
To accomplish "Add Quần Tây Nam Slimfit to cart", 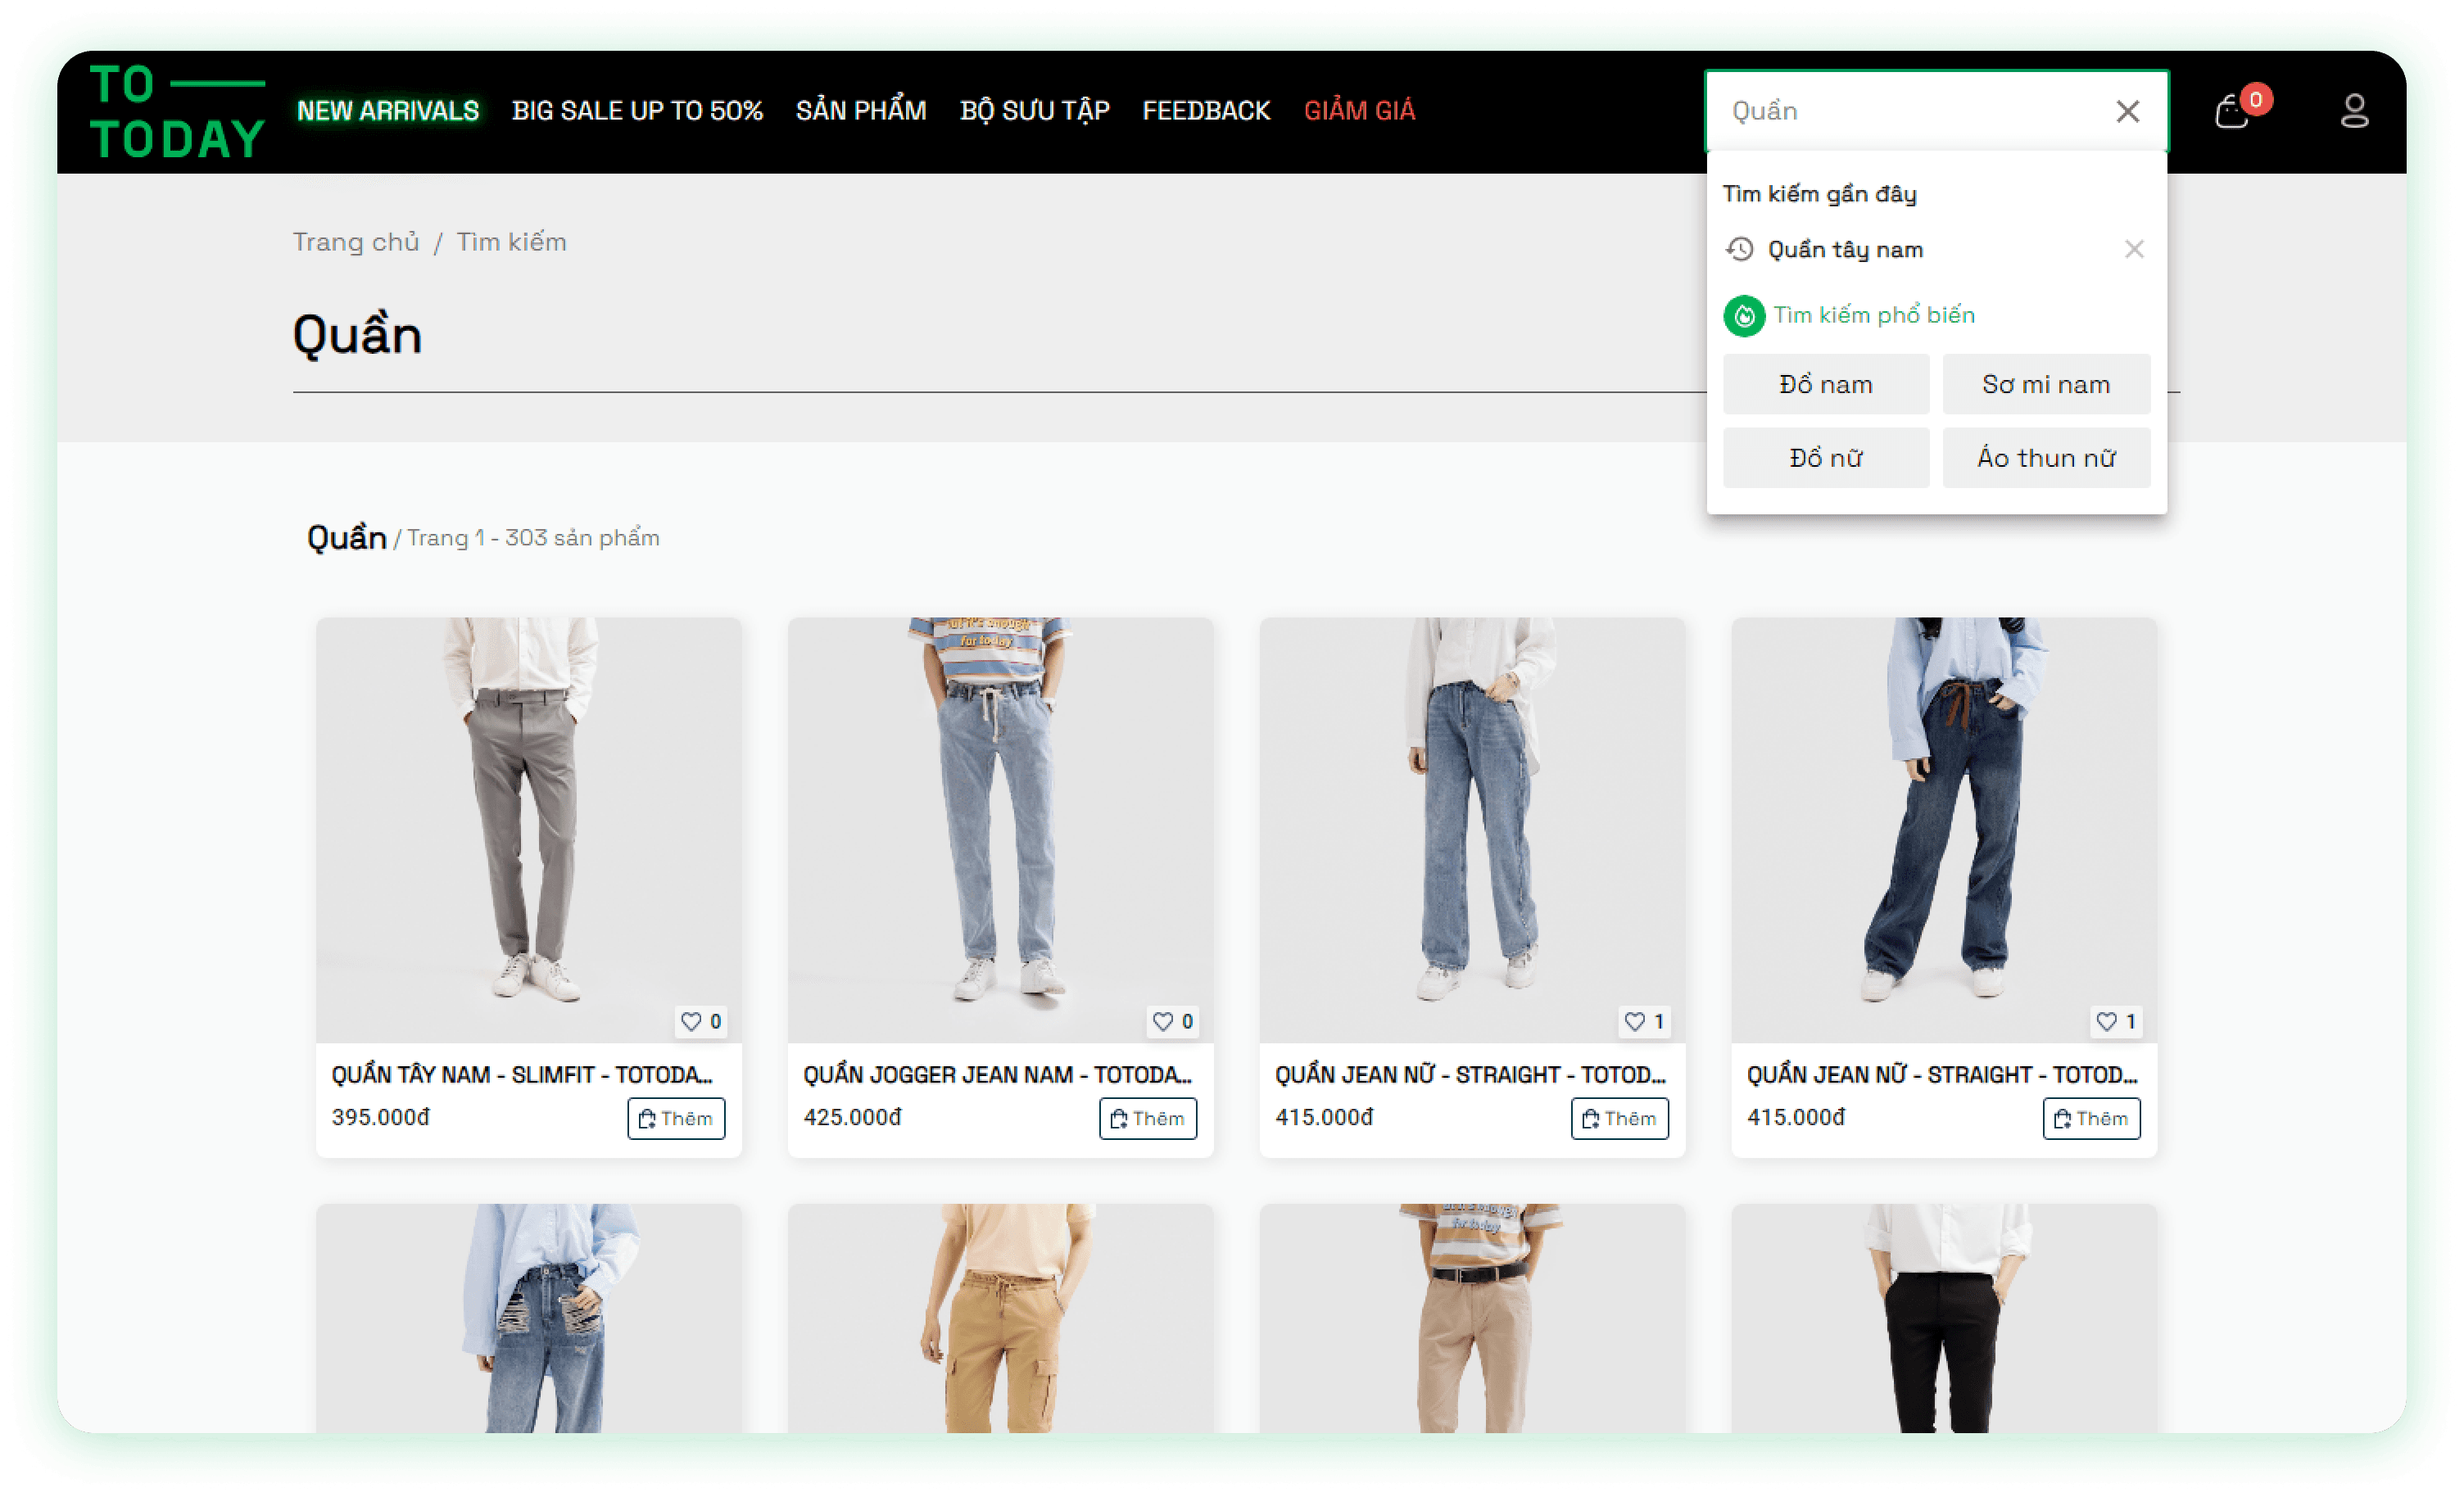I will point(676,1118).
